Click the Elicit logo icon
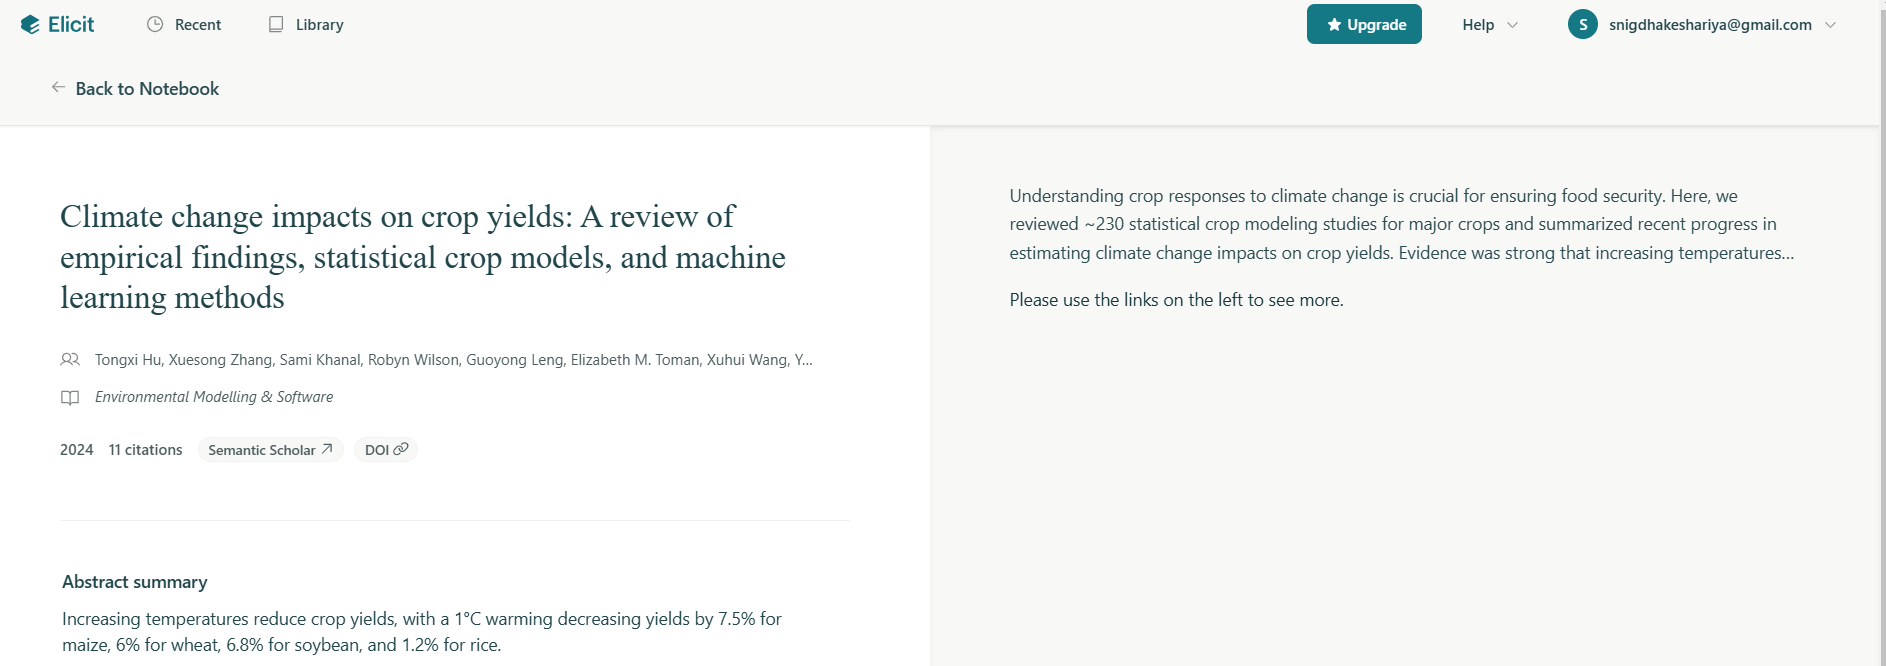The height and width of the screenshot is (666, 1886). 30,25
